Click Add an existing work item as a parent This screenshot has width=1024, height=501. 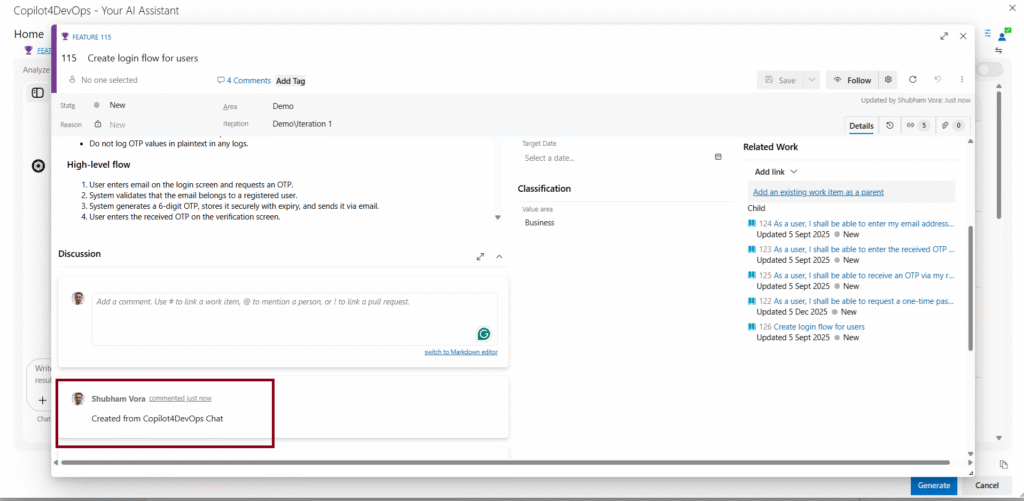(818, 192)
